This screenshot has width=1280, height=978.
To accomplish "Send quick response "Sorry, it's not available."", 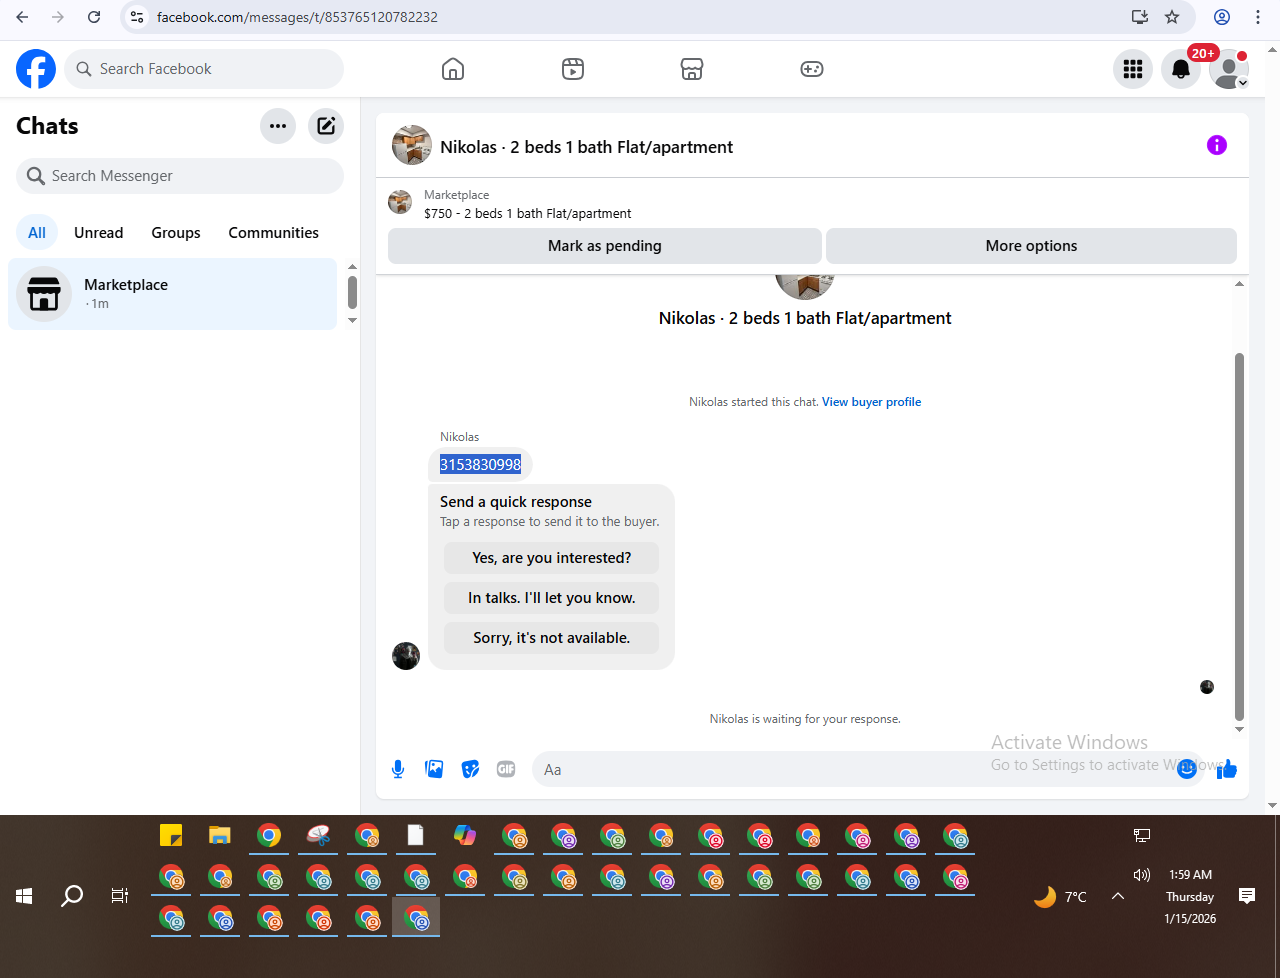I will click(x=552, y=638).
